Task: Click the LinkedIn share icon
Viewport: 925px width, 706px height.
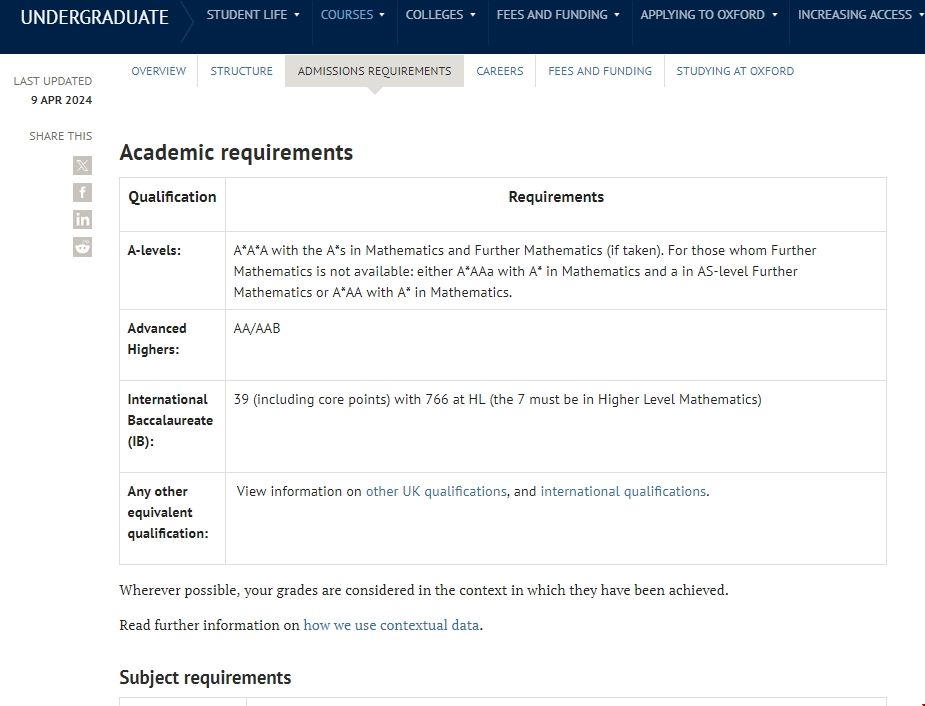Action: (82, 220)
